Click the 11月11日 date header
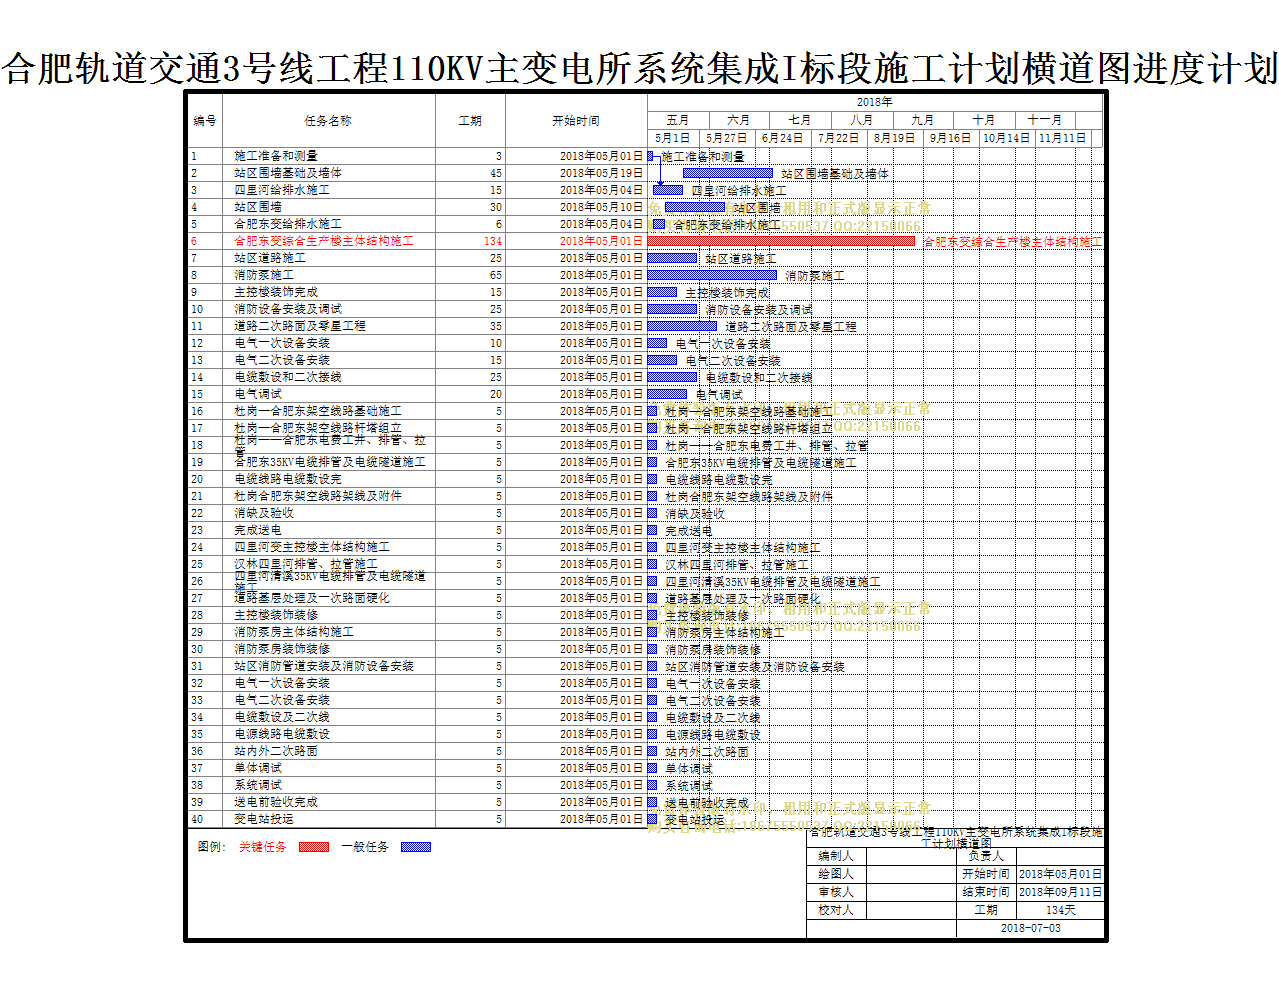Image resolution: width=1279 pixels, height=989 pixels. click(x=1062, y=138)
